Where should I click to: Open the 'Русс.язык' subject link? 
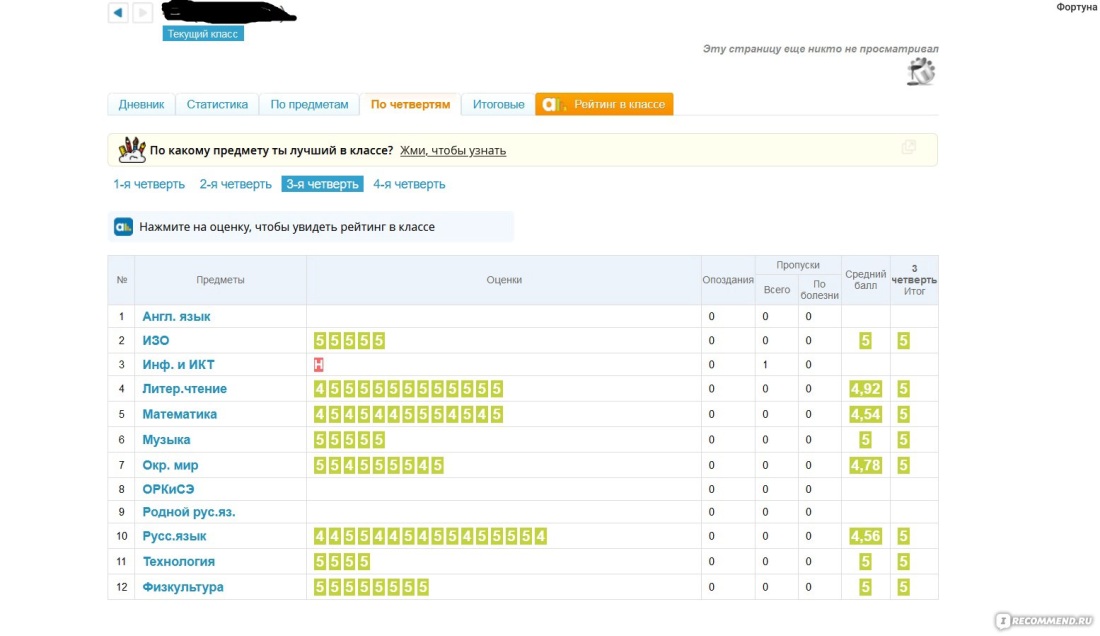174,537
